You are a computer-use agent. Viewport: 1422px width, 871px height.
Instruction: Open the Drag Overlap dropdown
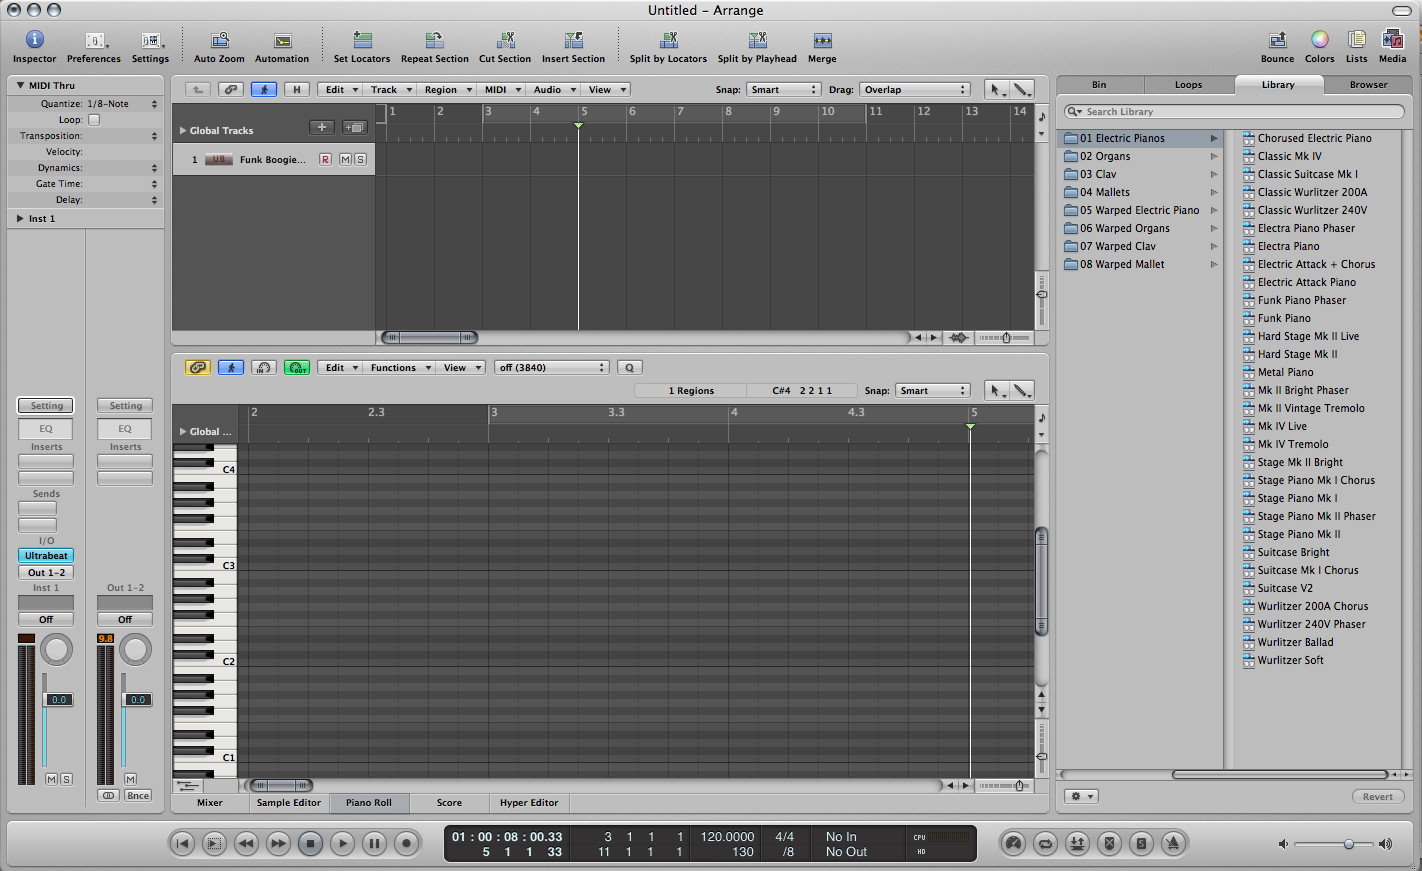915,90
